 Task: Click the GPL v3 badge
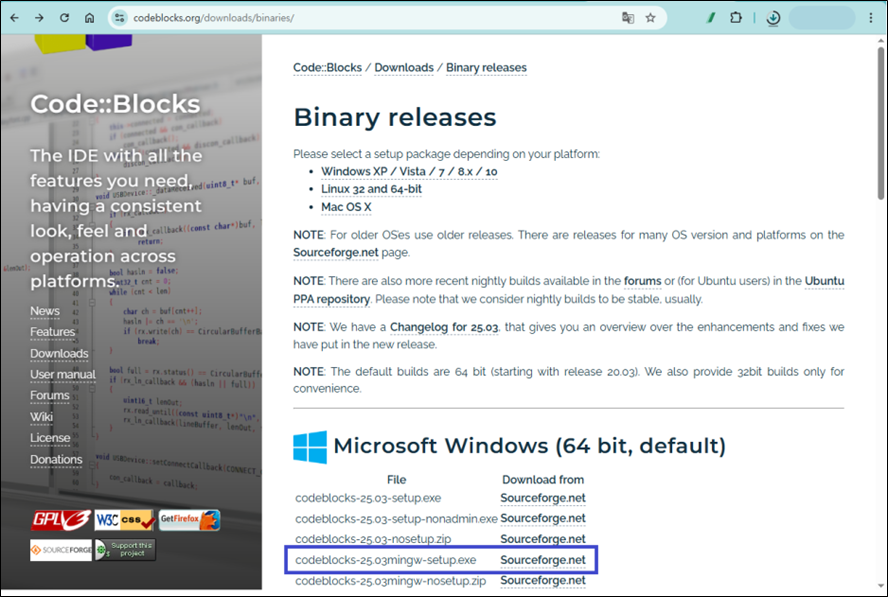click(x=61, y=519)
